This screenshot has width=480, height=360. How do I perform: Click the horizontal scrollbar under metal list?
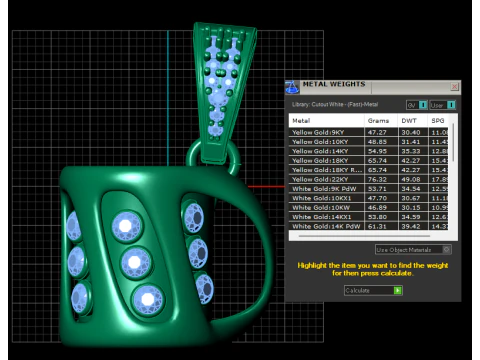pyautogui.click(x=364, y=236)
